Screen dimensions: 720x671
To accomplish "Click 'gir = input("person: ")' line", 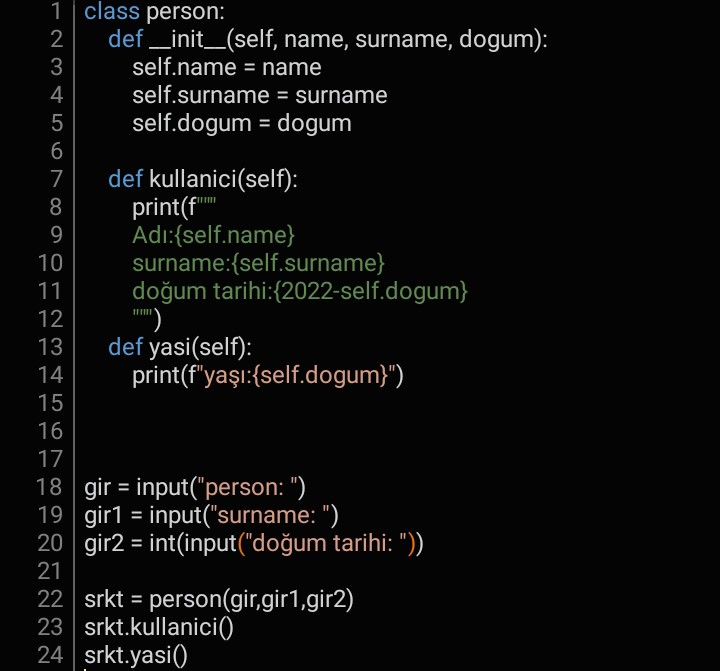I will (195, 487).
